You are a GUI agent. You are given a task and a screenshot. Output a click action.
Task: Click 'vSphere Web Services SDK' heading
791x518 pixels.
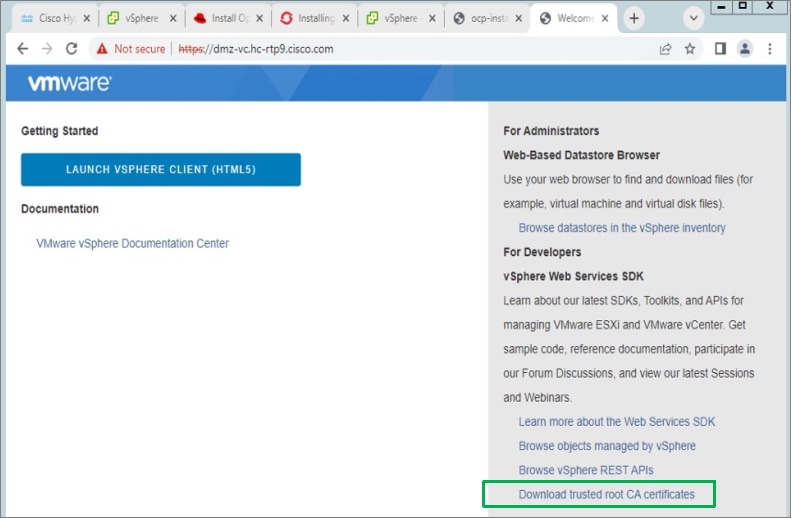(573, 276)
